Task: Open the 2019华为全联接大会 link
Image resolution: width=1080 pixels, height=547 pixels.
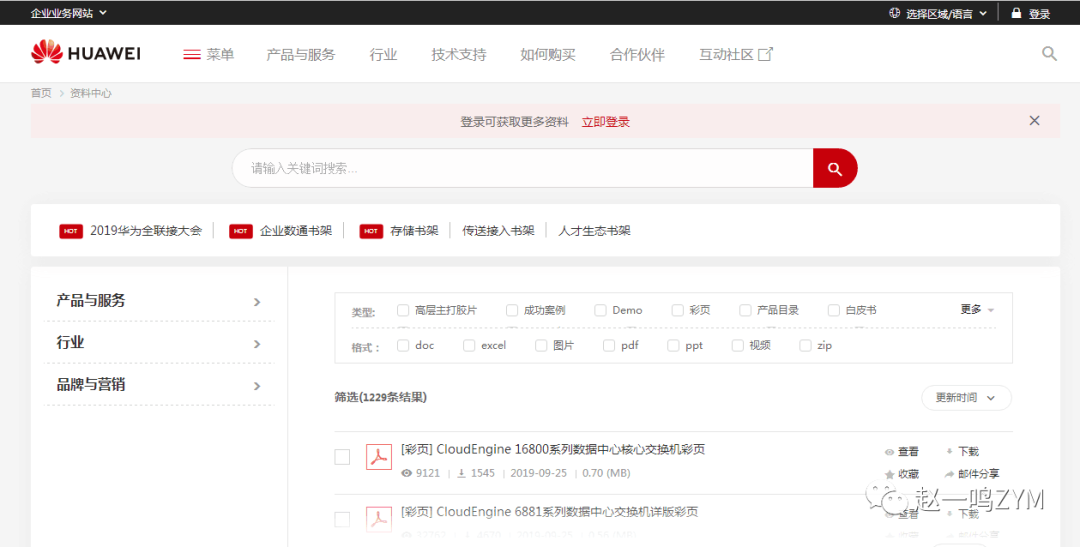Action: click(146, 231)
